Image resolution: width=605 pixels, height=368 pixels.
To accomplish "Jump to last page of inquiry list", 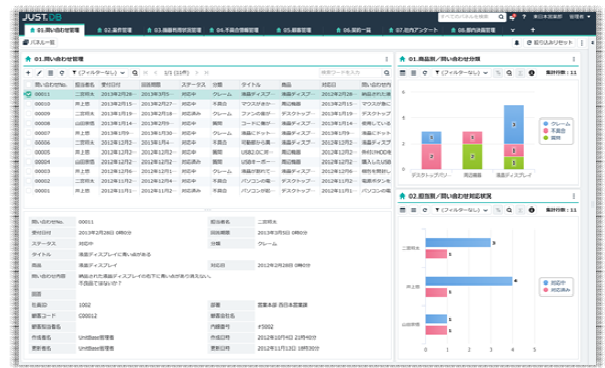I will point(206,73).
